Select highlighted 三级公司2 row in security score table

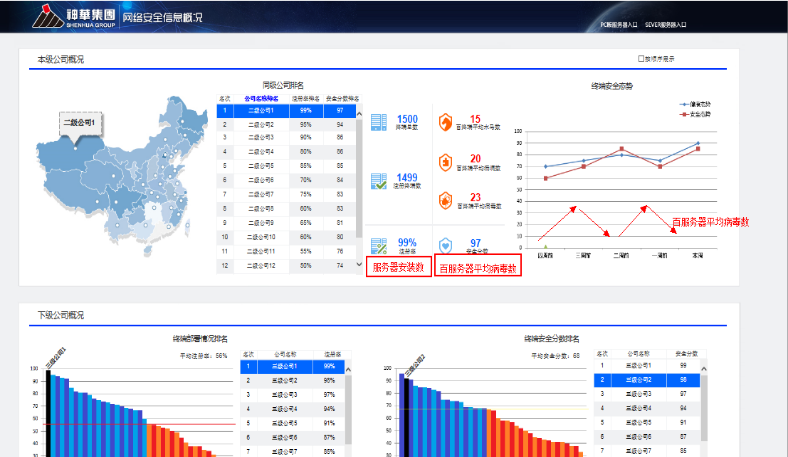click(x=647, y=380)
